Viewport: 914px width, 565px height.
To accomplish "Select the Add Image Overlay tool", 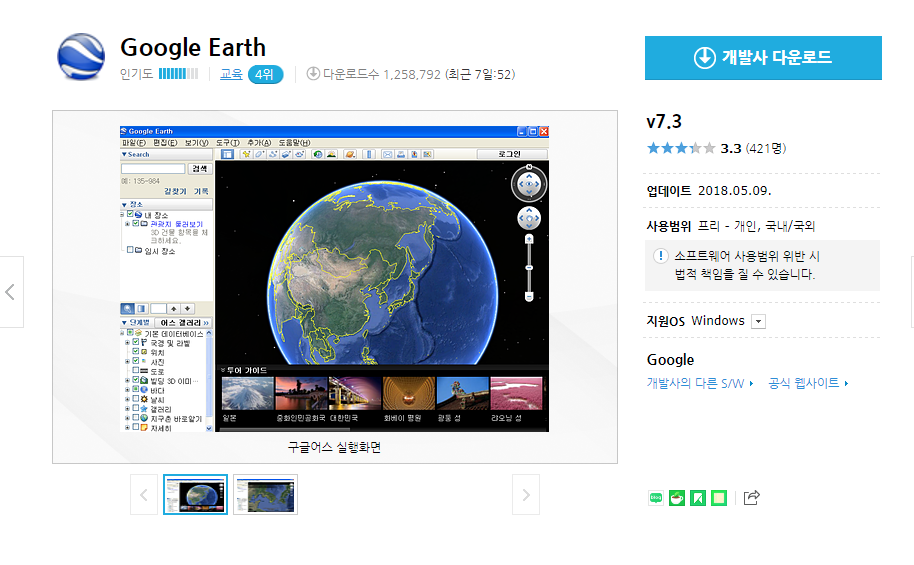I will point(286,154).
